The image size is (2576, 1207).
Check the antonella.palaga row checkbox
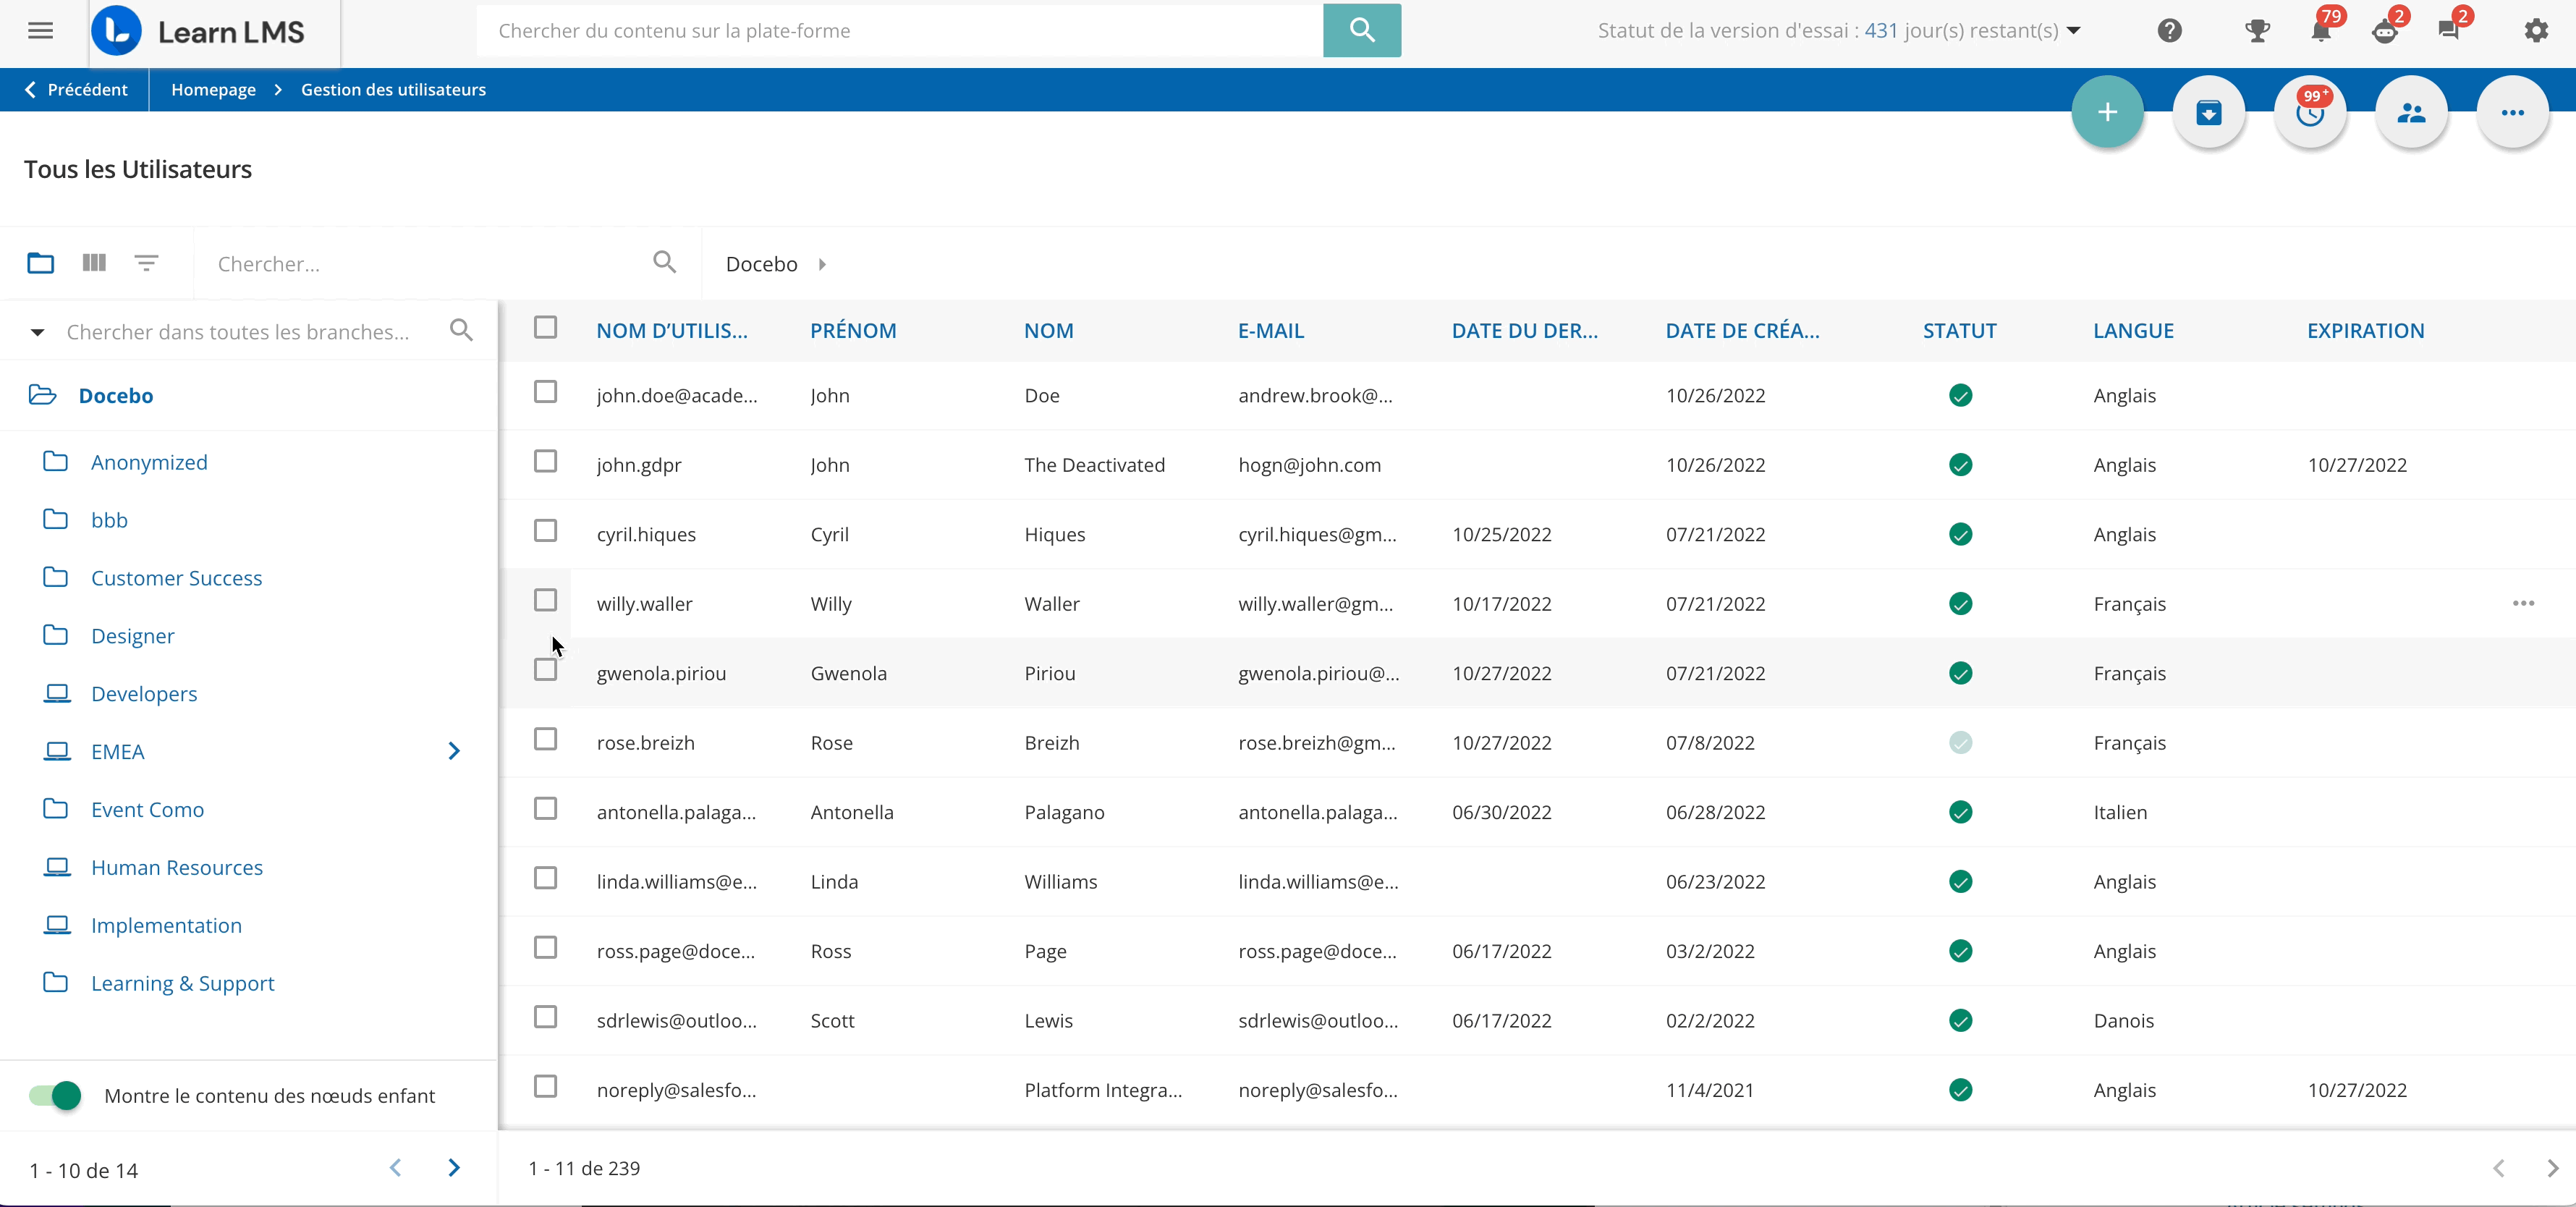click(x=545, y=808)
